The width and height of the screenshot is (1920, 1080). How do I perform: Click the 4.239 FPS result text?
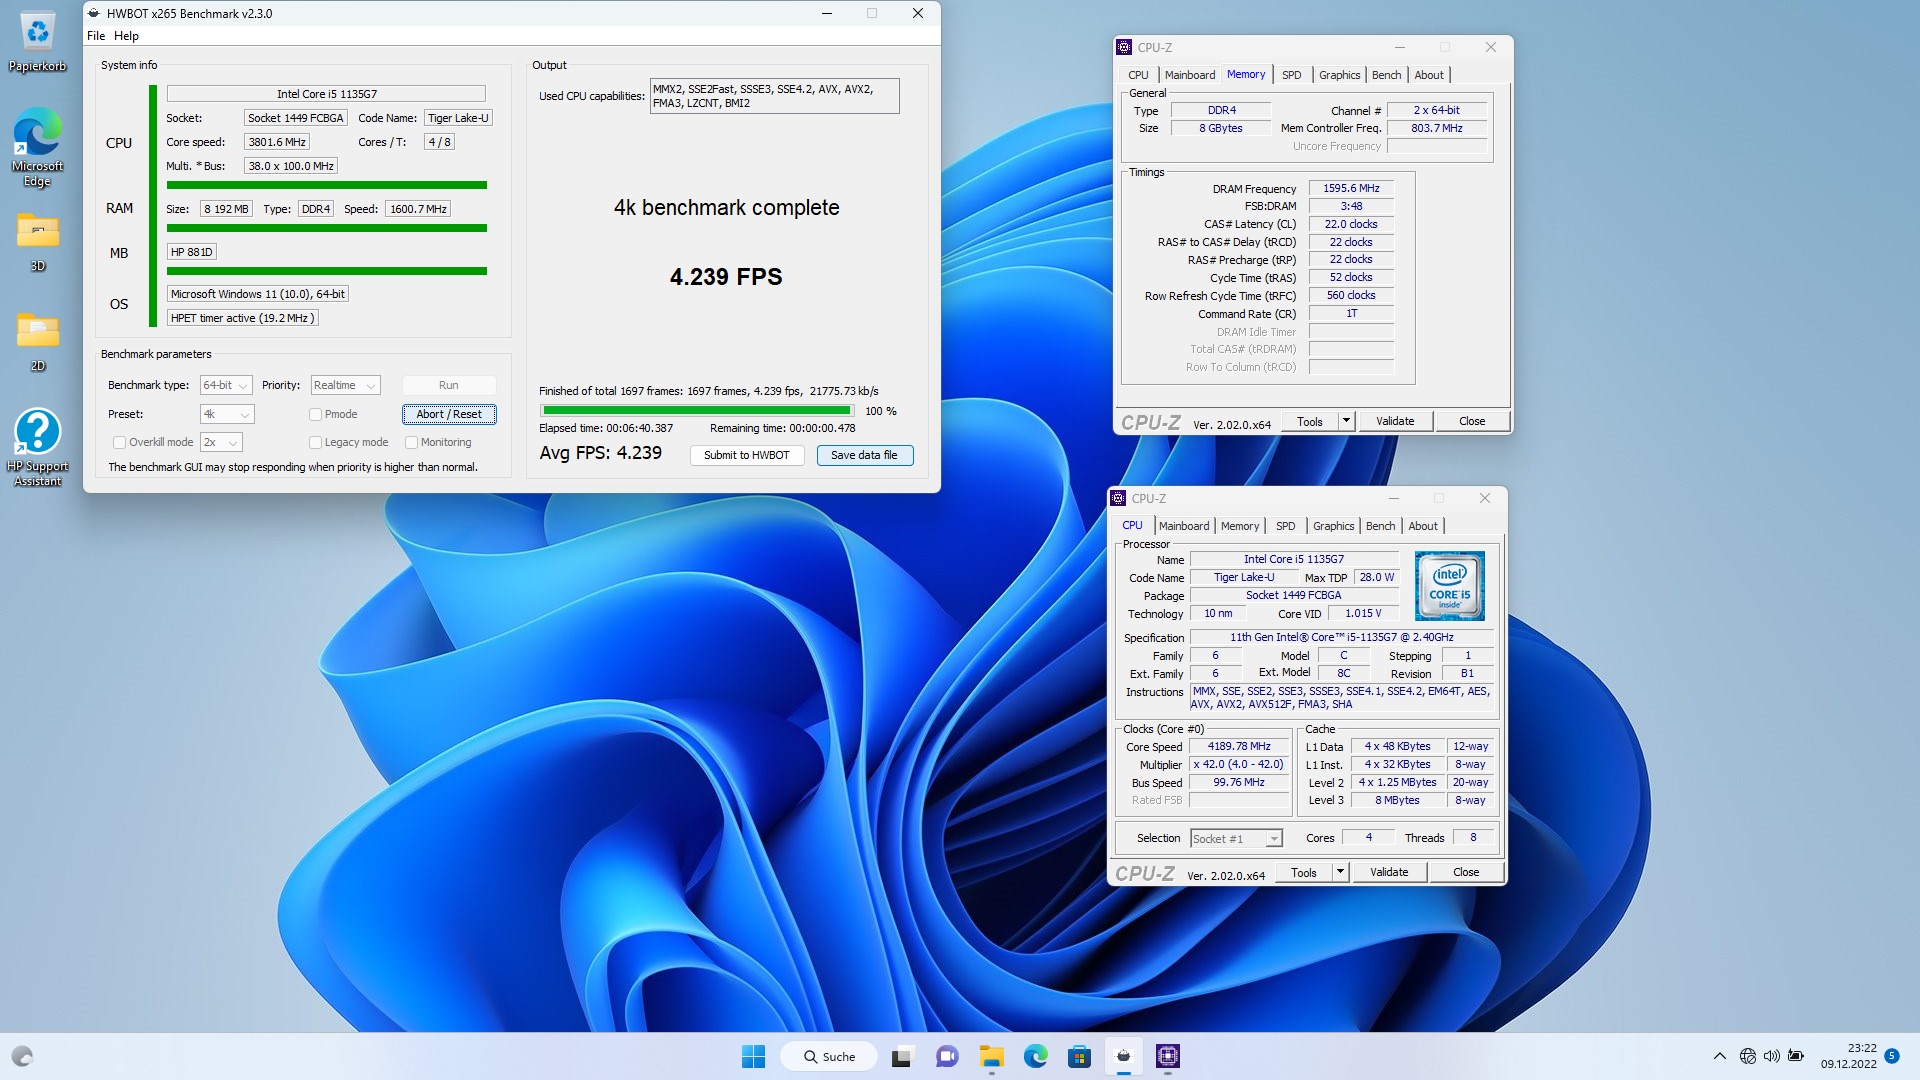pyautogui.click(x=726, y=277)
